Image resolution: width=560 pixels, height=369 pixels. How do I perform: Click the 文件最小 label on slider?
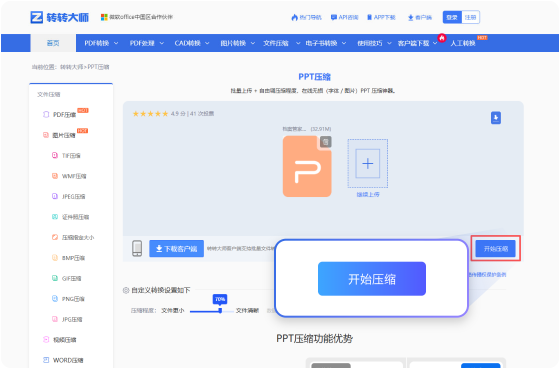(x=173, y=310)
